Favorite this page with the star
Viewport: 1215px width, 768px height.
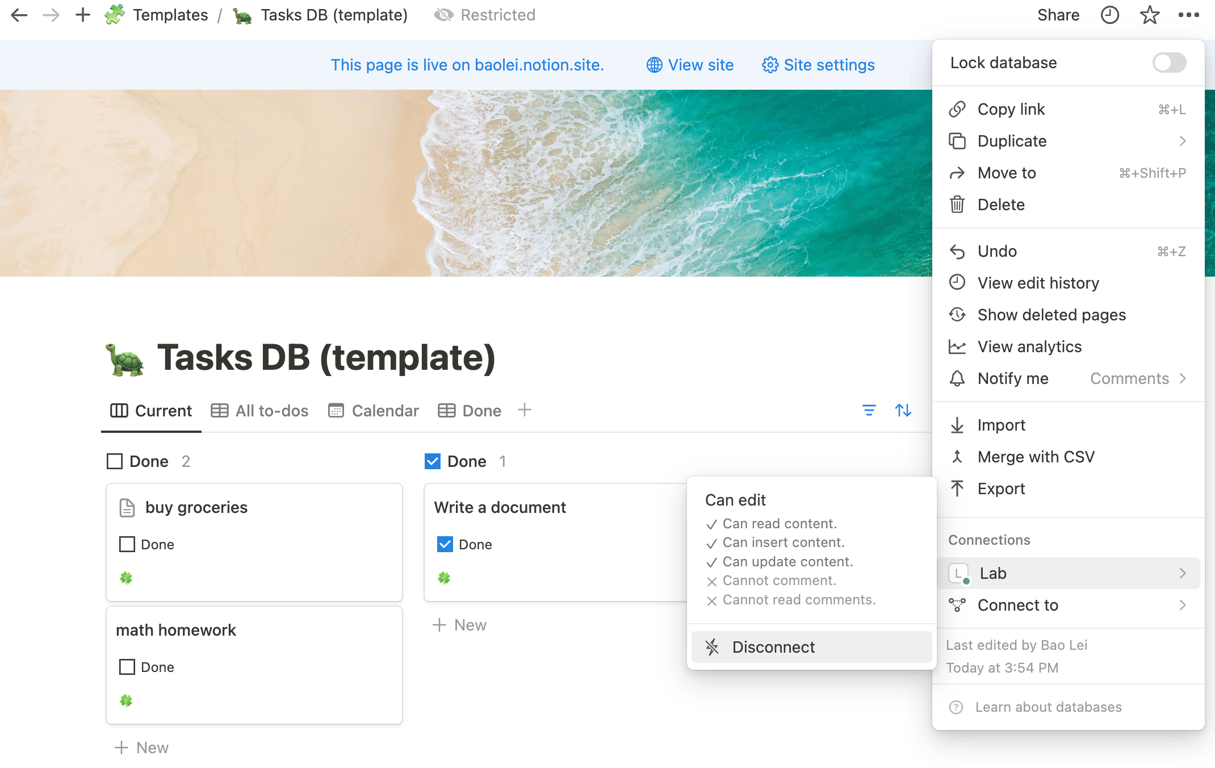[1150, 15]
